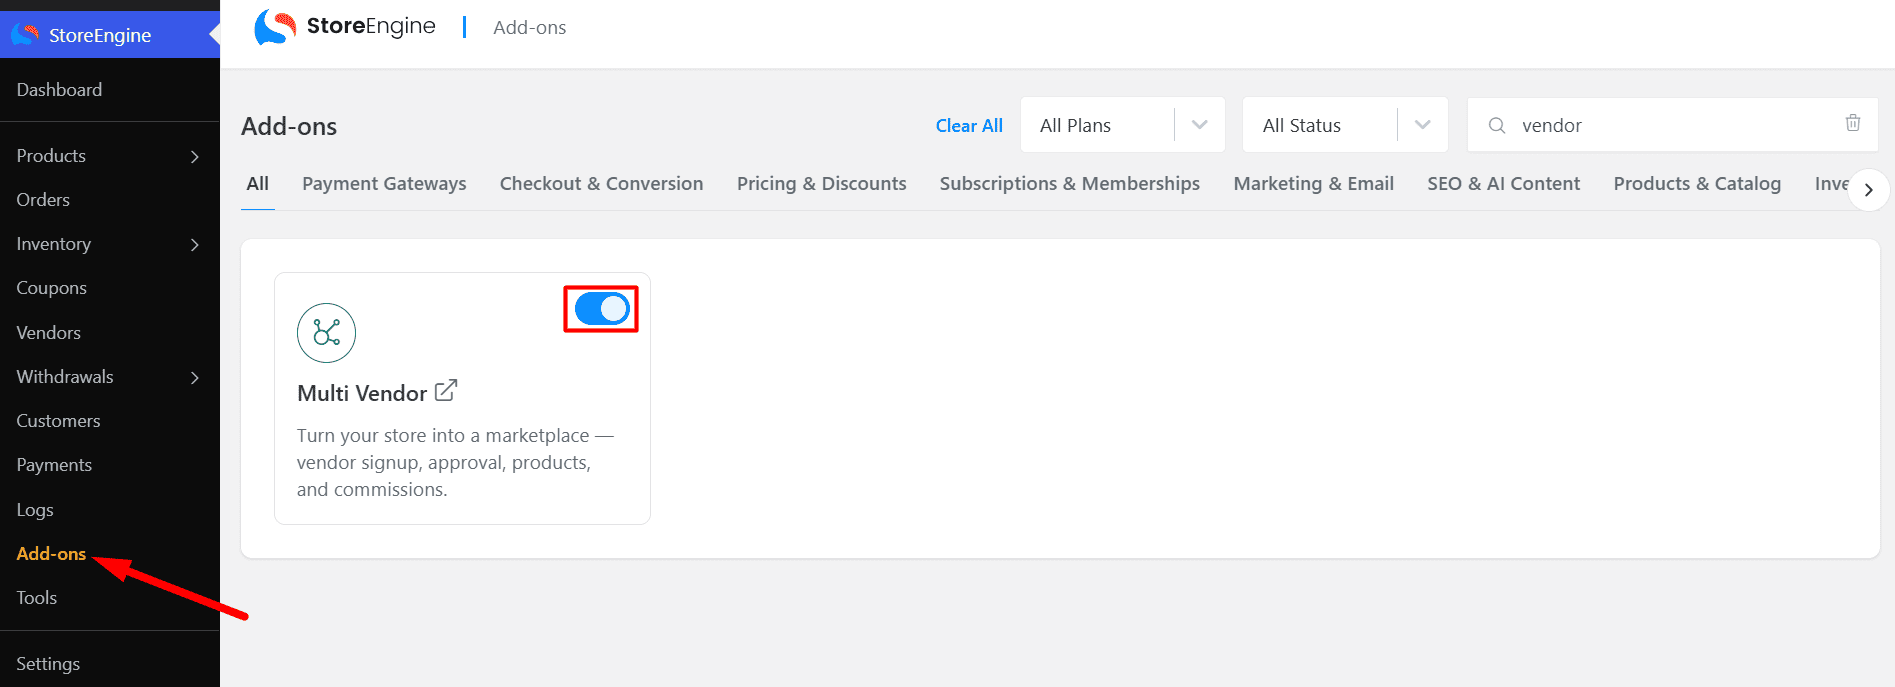Image resolution: width=1895 pixels, height=687 pixels.
Task: Open Add-ons in the sidebar
Action: [51, 554]
